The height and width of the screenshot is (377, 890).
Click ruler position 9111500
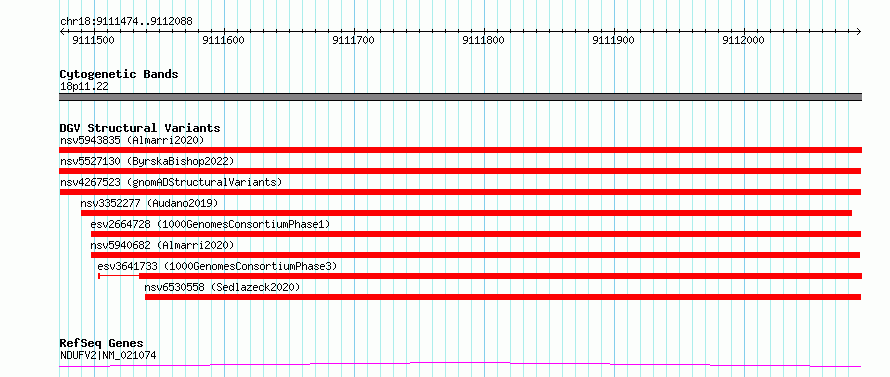(x=93, y=40)
